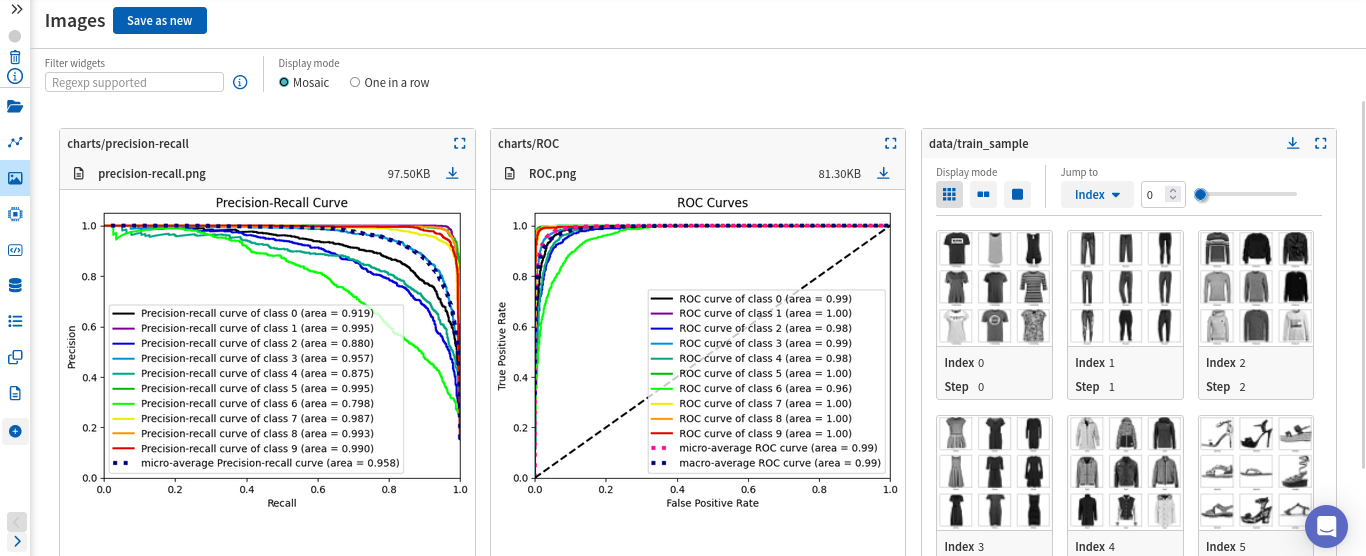Click the right arrow at sidebar bottom
Screen dimensions: 1366x556
click(17, 541)
